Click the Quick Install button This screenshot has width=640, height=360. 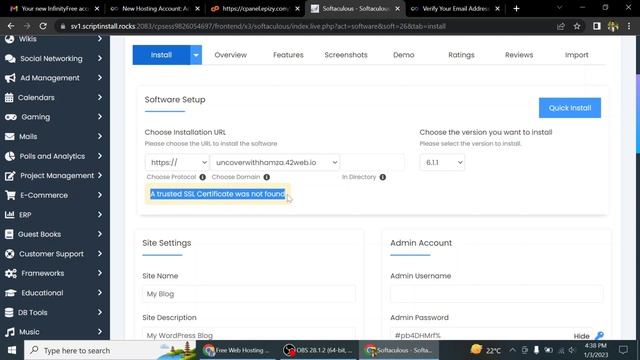pos(569,108)
